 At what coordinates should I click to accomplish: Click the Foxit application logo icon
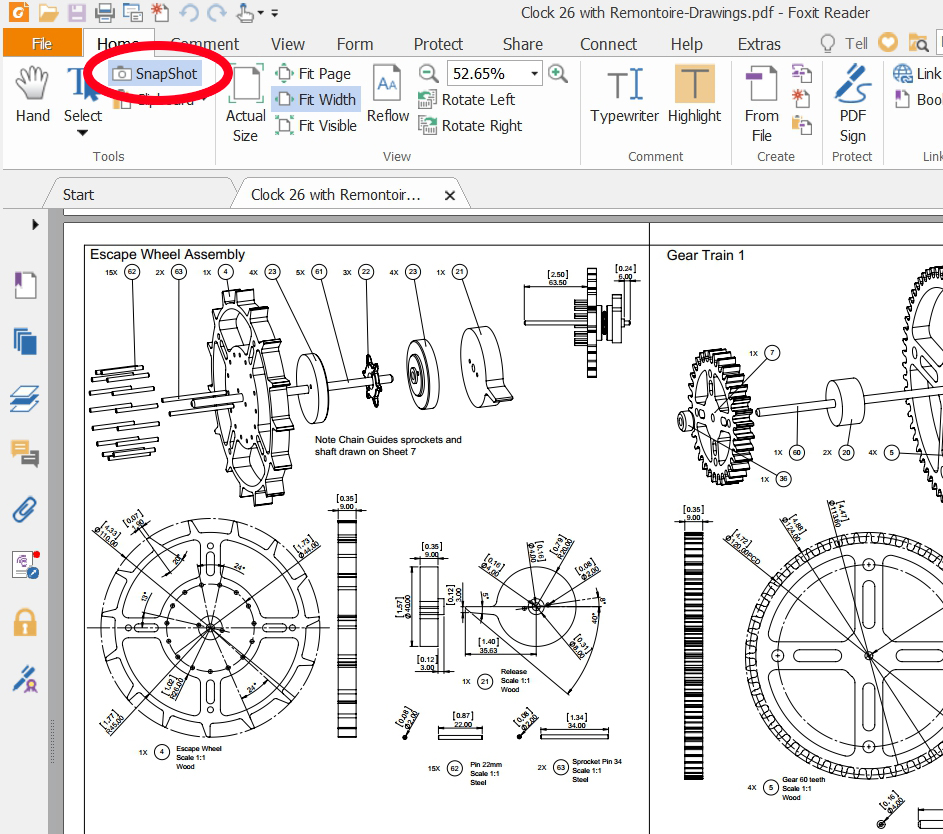click(19, 11)
